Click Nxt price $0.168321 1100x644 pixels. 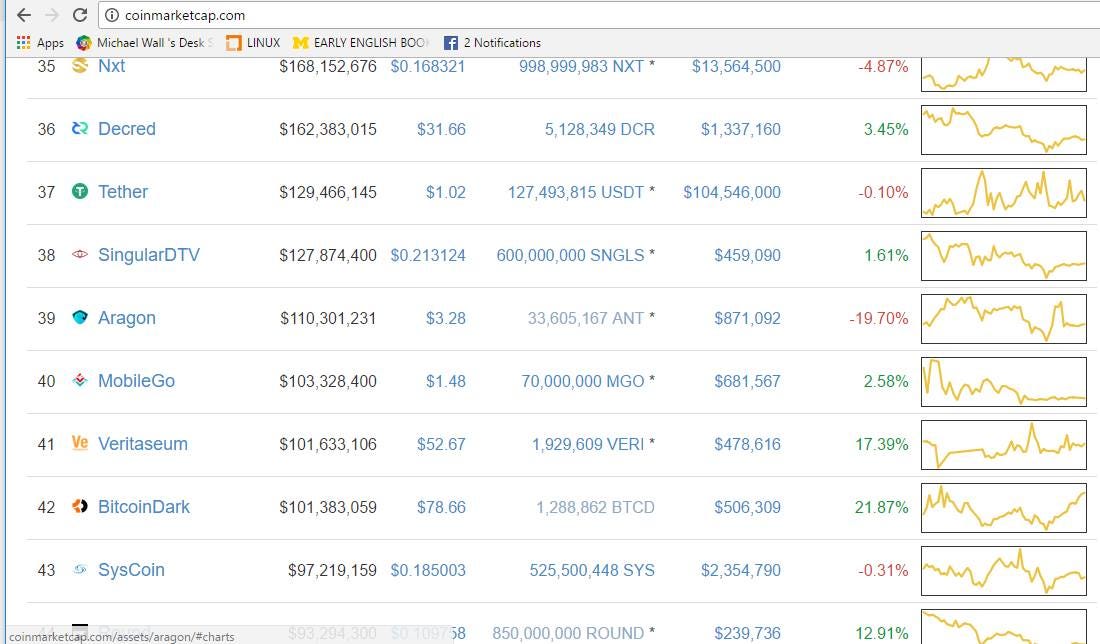pyautogui.click(x=428, y=67)
